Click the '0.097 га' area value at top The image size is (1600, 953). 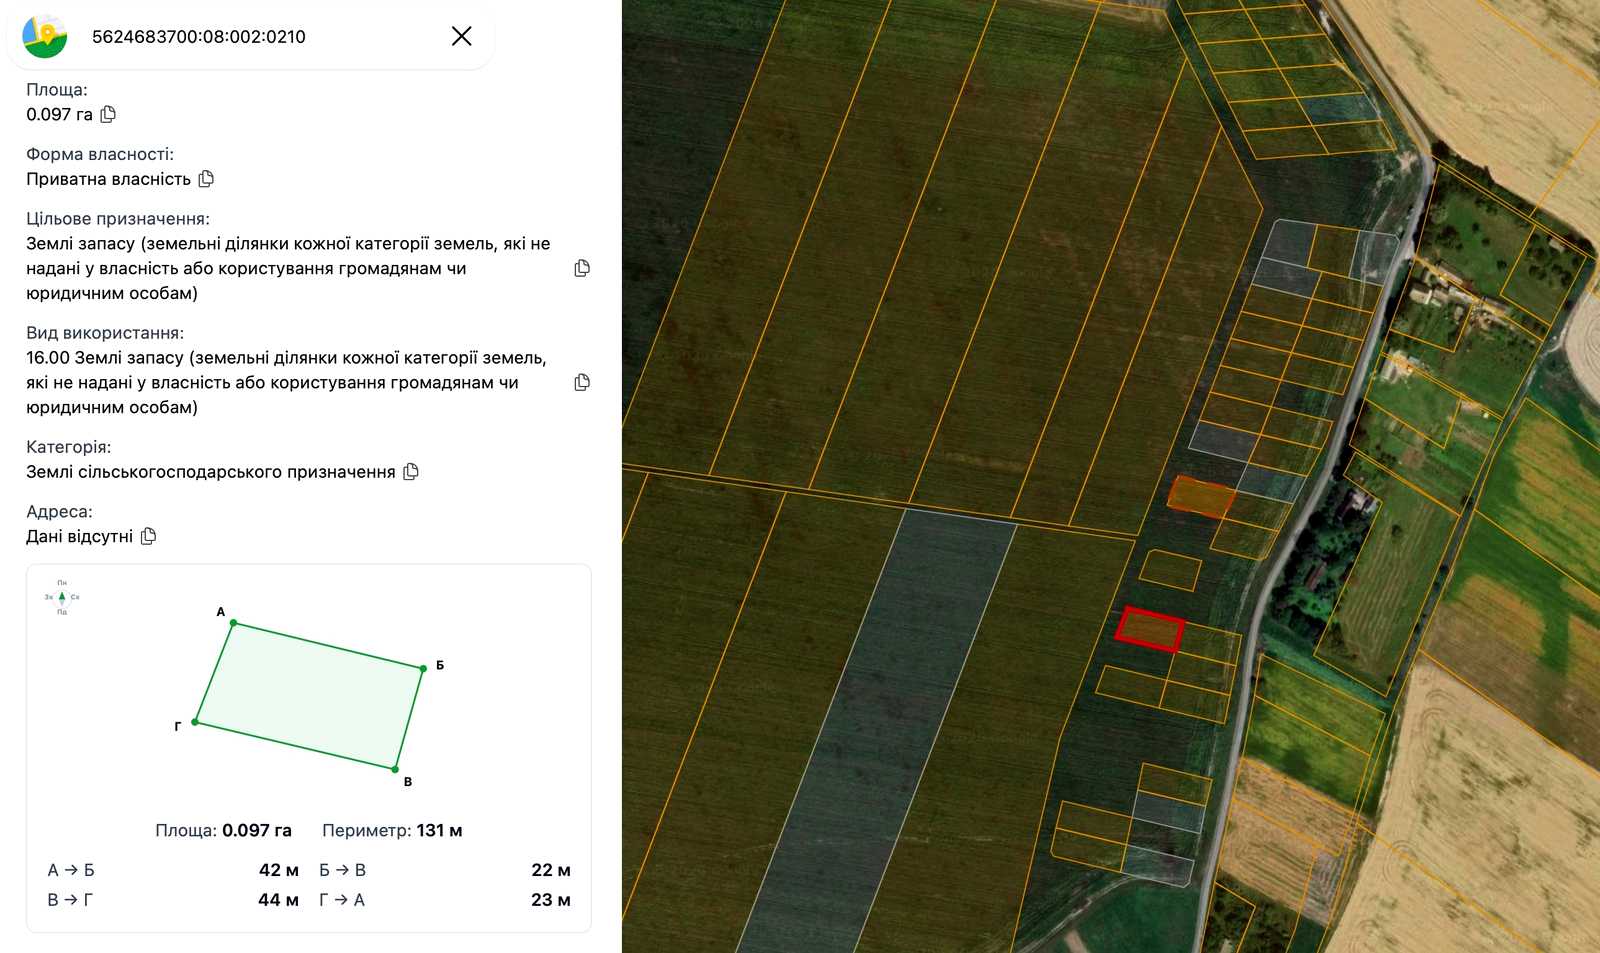59,114
